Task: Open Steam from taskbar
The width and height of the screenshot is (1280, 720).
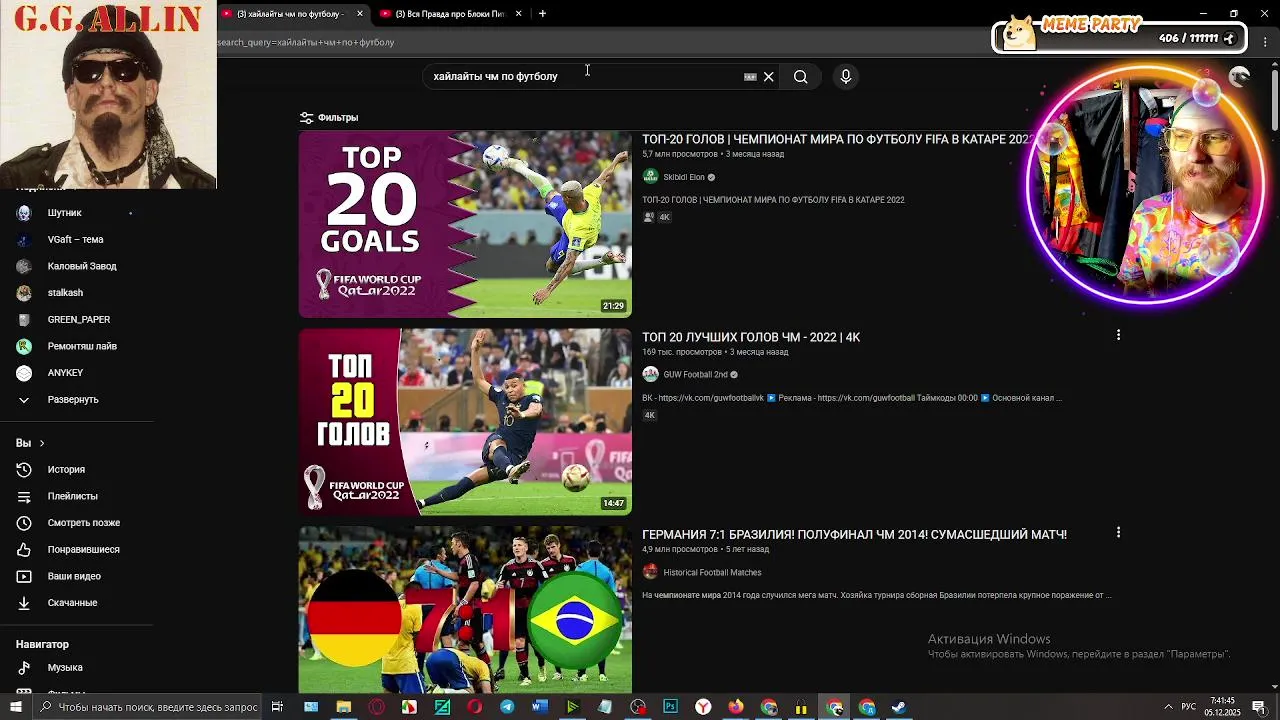Action: (899, 707)
